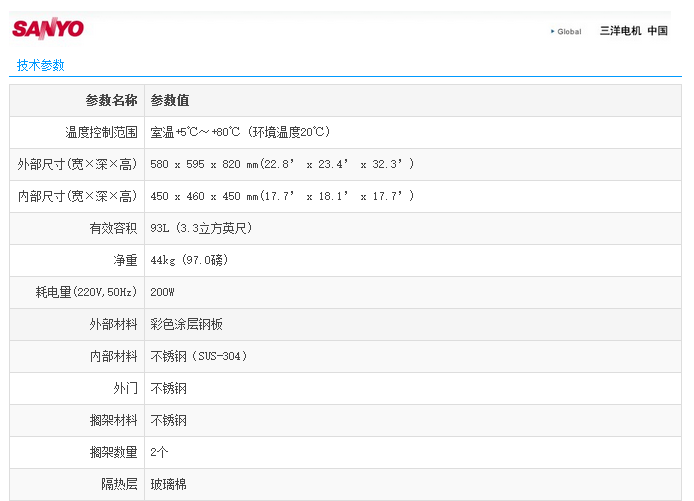694x501 pixels.
Task: Click the SANYO logo
Action: 48,28
